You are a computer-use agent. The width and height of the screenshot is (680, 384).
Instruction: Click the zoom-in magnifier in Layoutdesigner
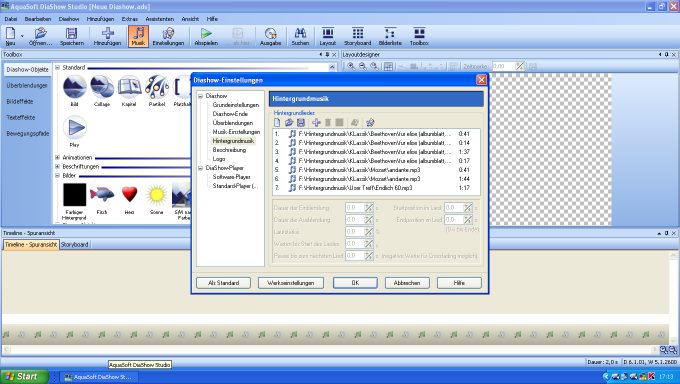(351, 66)
